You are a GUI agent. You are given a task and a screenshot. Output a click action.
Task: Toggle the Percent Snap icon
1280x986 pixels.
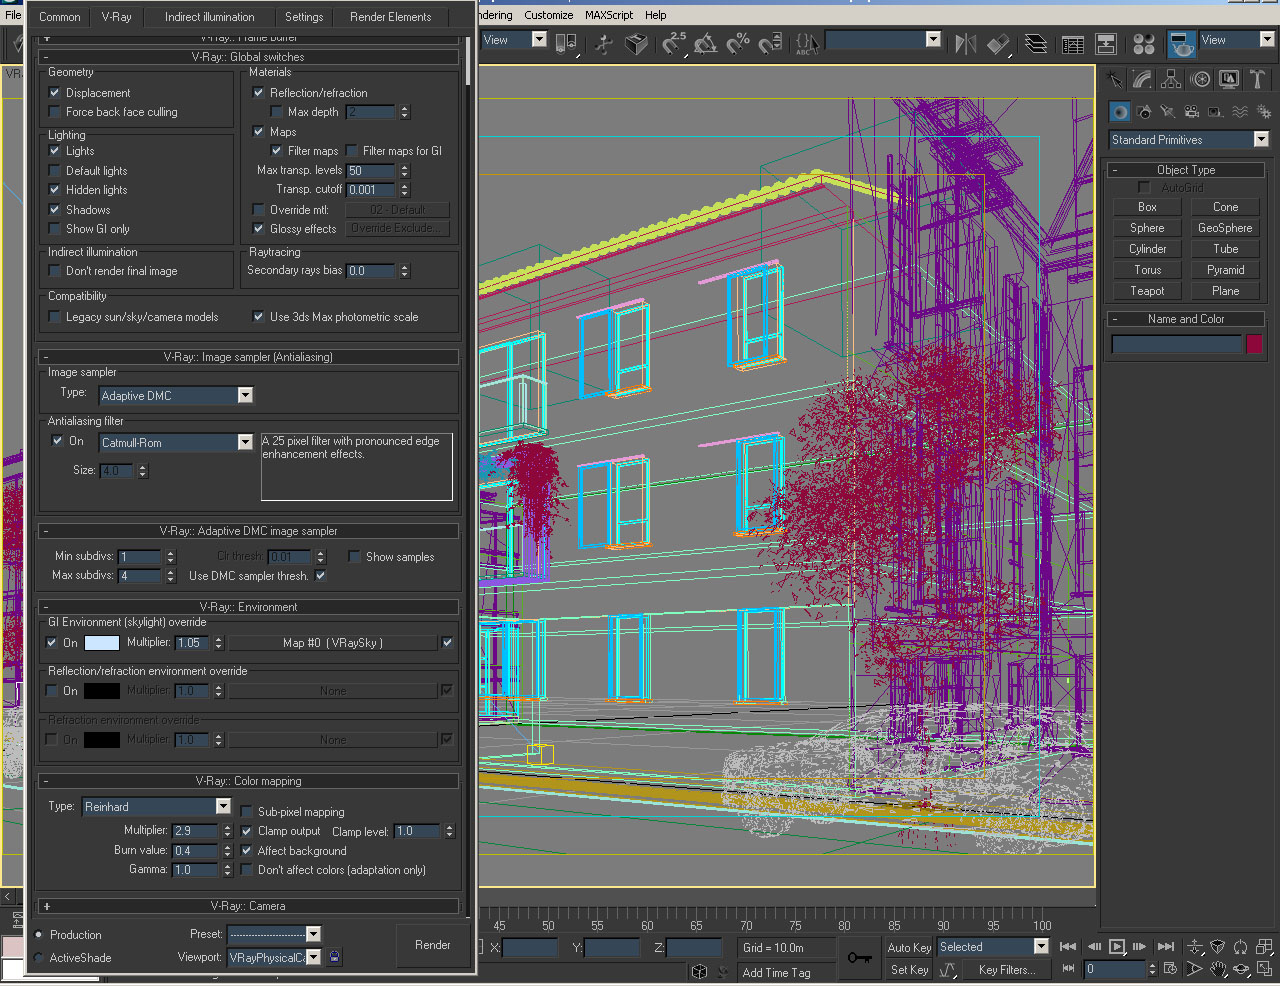coord(738,43)
